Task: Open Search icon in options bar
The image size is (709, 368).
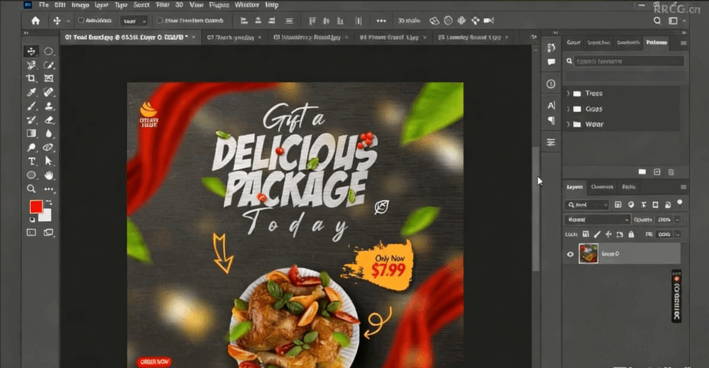Action: pyautogui.click(x=657, y=21)
